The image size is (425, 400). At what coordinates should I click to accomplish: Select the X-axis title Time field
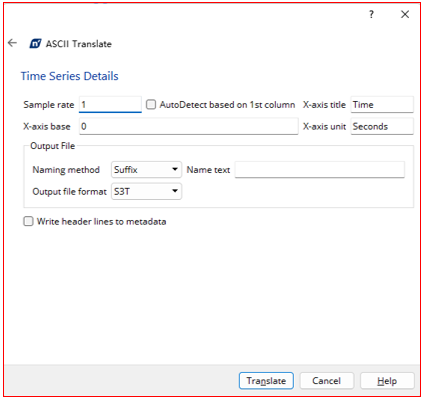[382, 105]
